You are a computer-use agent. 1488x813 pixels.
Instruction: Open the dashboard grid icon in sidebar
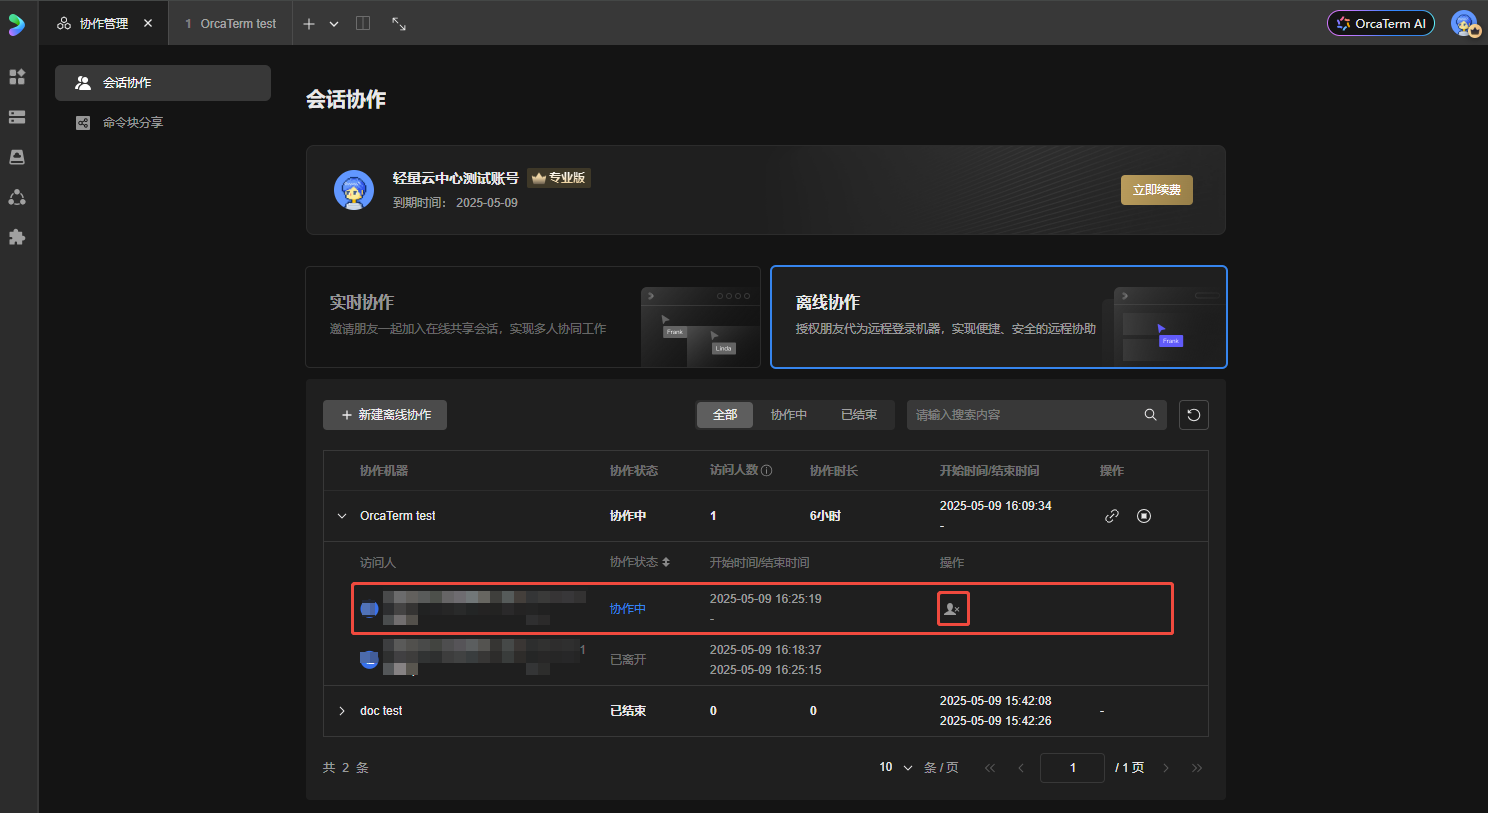17,77
